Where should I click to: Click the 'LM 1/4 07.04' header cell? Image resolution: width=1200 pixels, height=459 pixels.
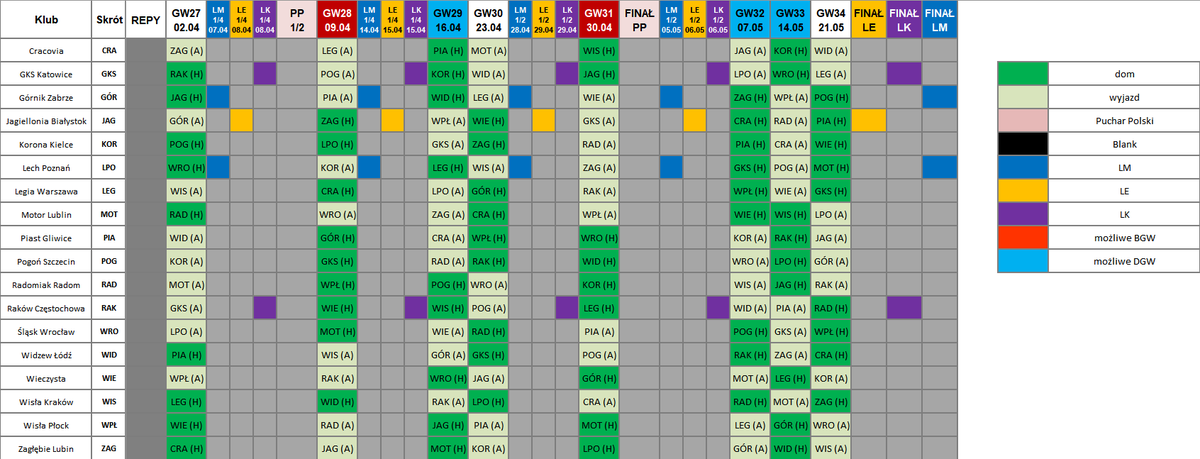[218, 20]
